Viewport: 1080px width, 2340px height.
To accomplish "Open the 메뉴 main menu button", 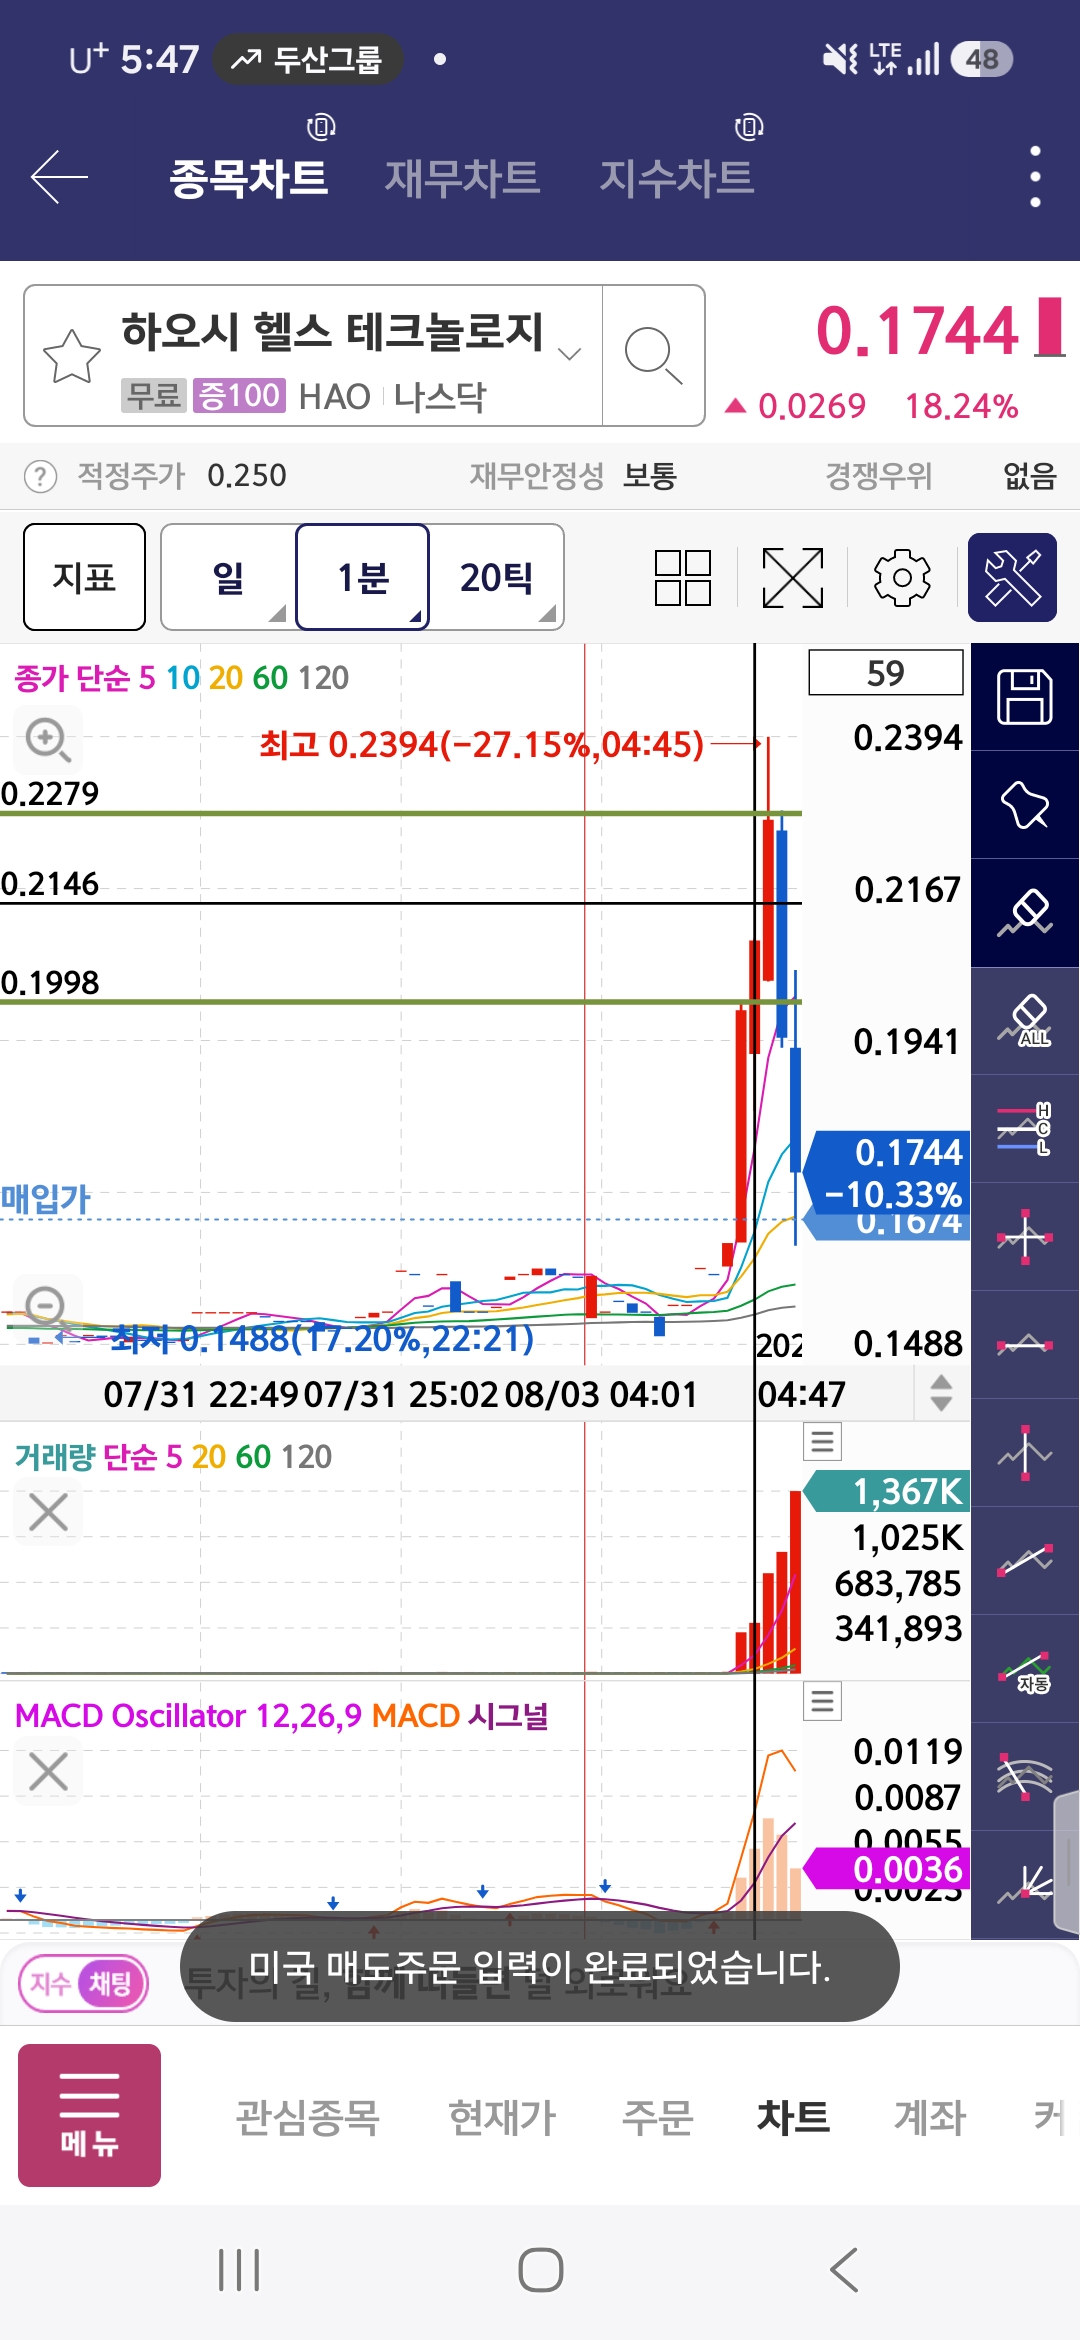I will (x=90, y=2116).
